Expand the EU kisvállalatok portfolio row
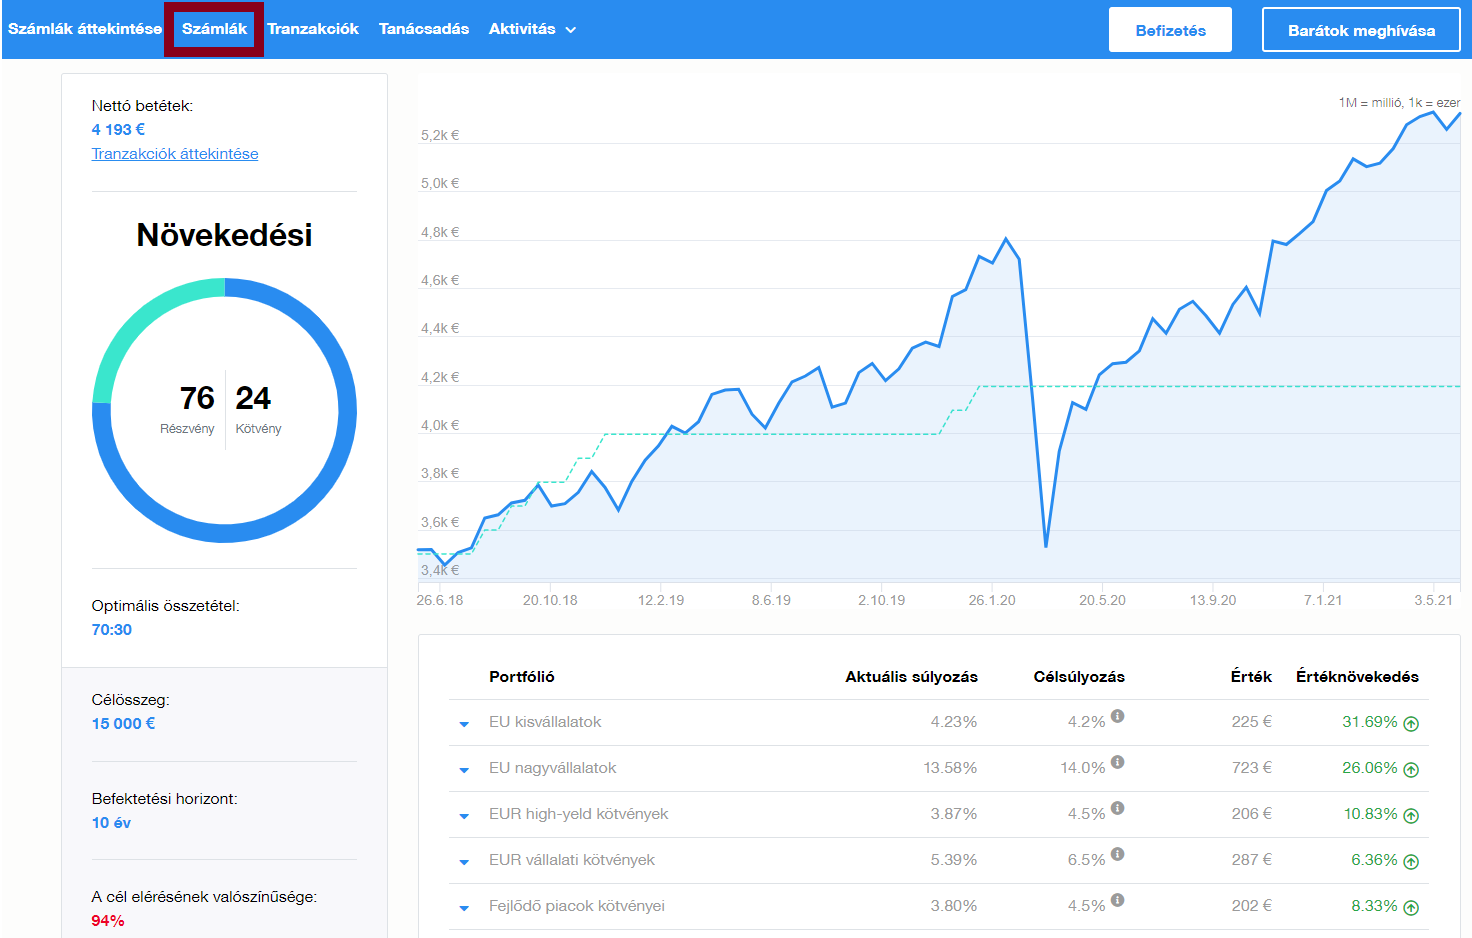The width and height of the screenshot is (1472, 938). (464, 724)
